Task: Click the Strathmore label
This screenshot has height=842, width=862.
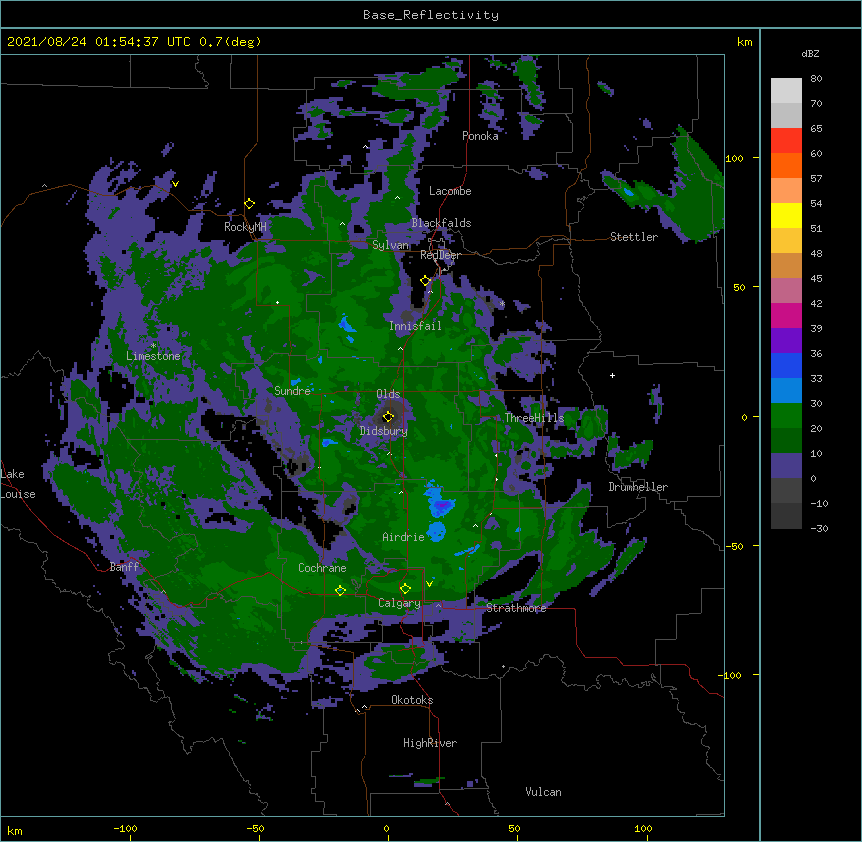Action: (x=516, y=608)
